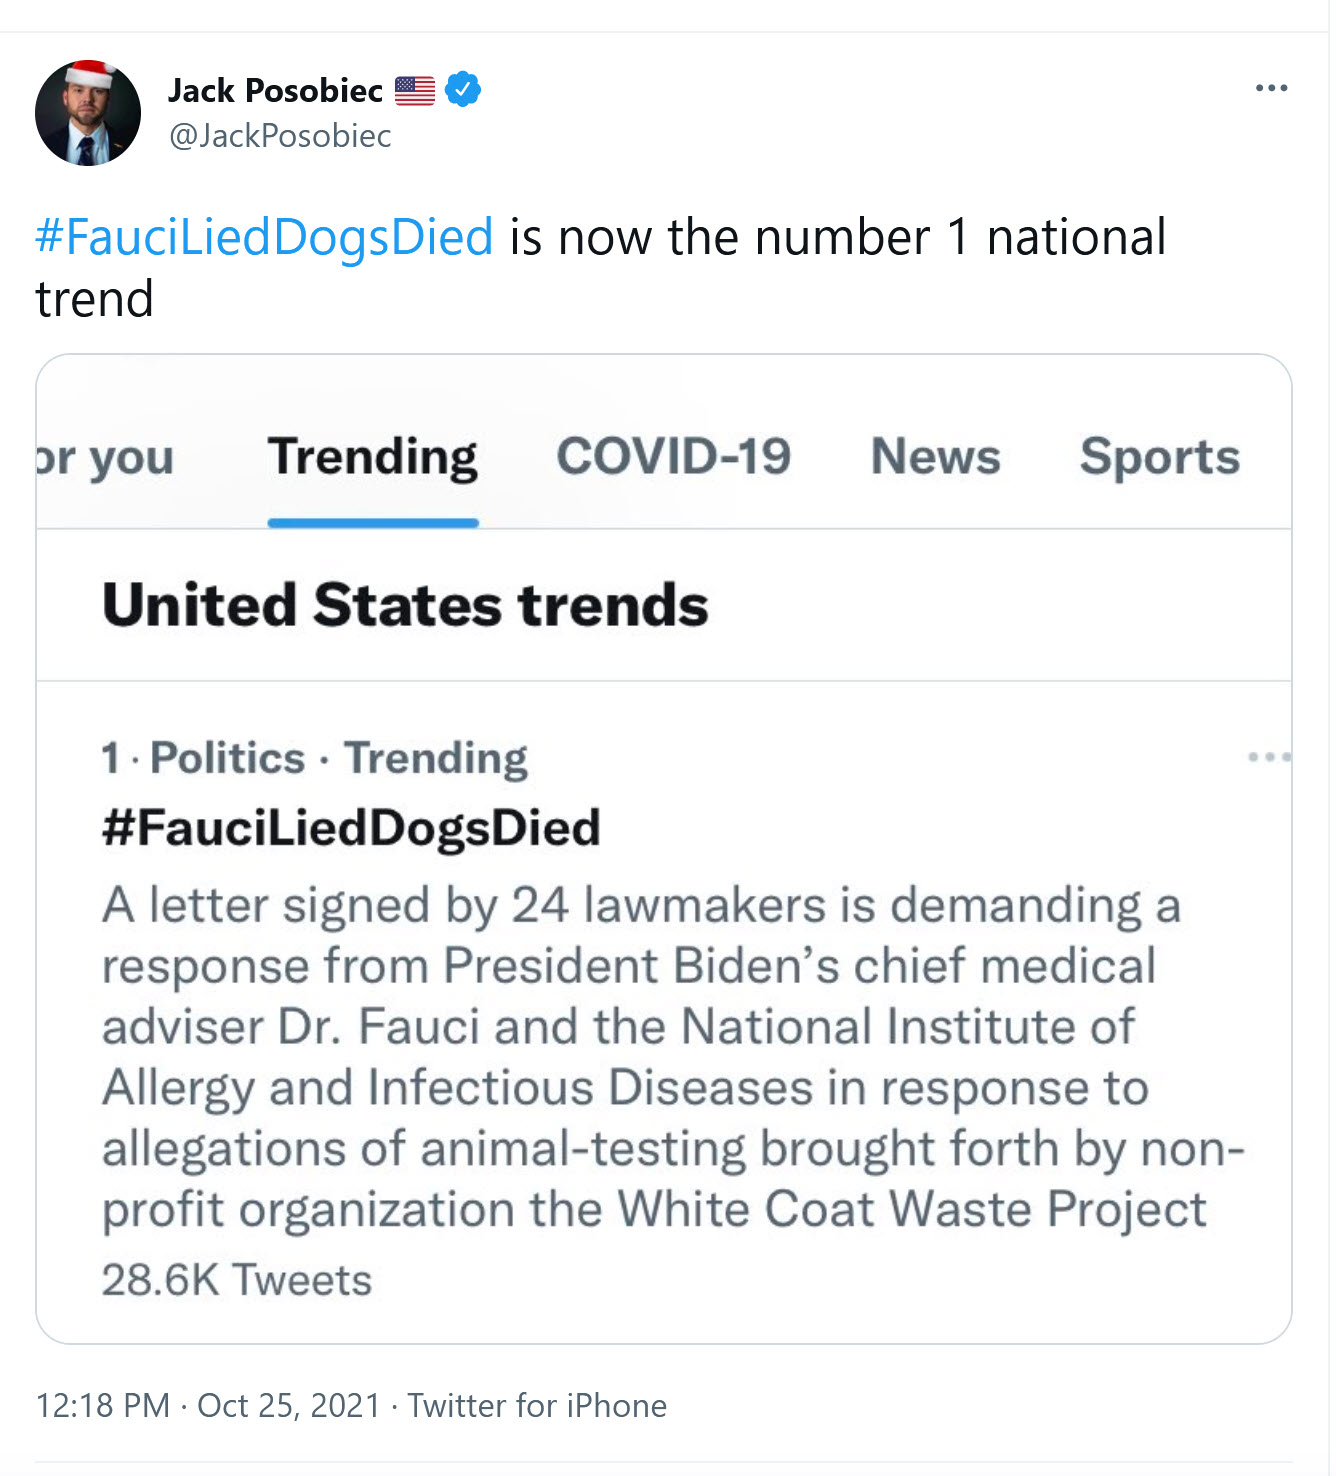1336x1476 pixels.
Task: Click the "1 · Politics · Trending" label
Action: (x=314, y=758)
